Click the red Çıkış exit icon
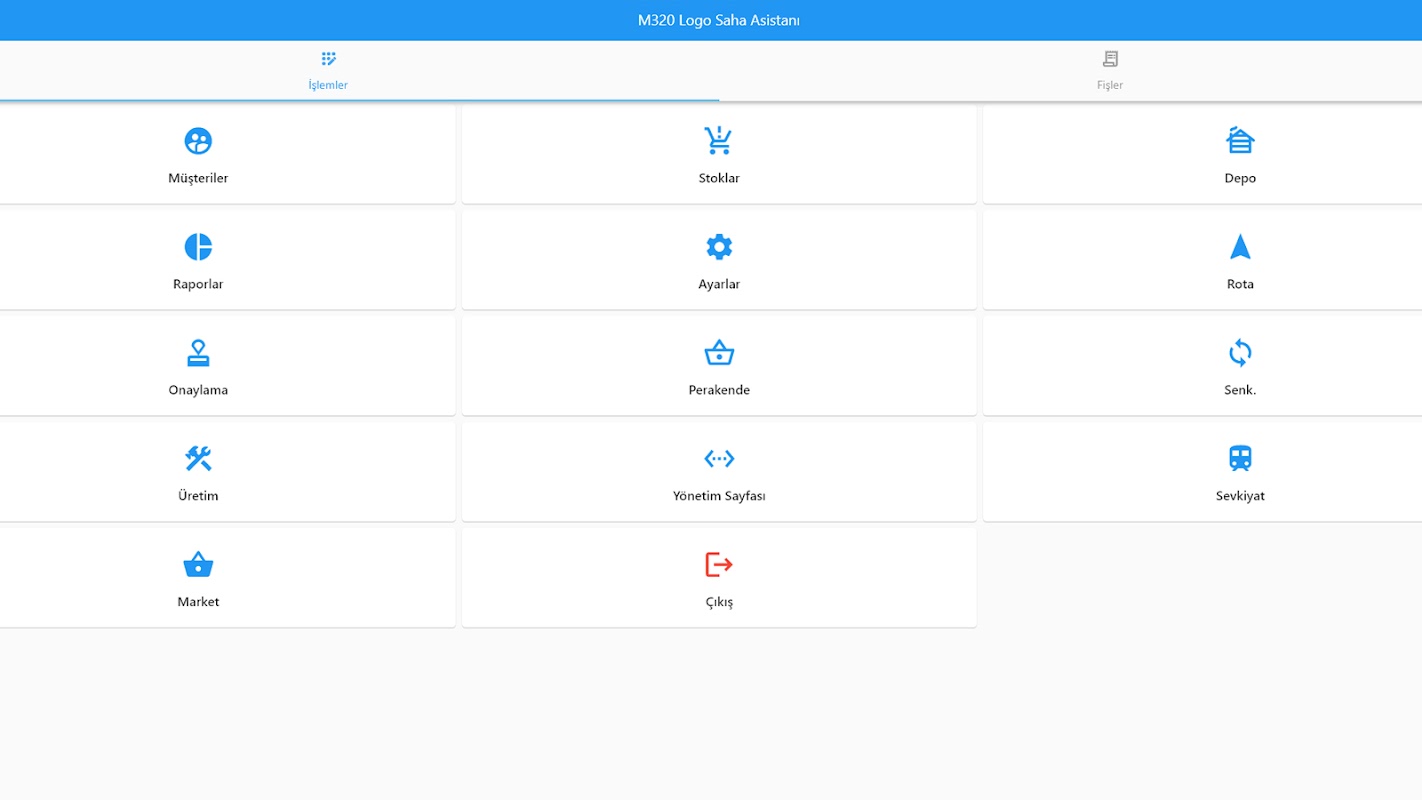Viewport: 1422px width, 800px height. point(719,565)
